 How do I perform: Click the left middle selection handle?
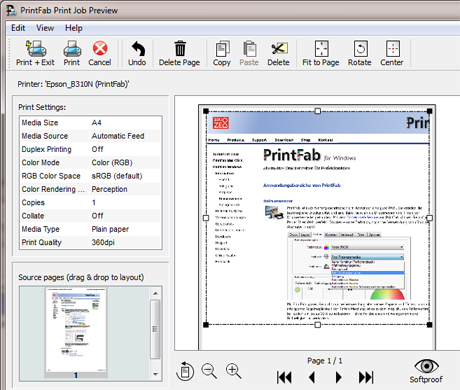click(x=206, y=218)
